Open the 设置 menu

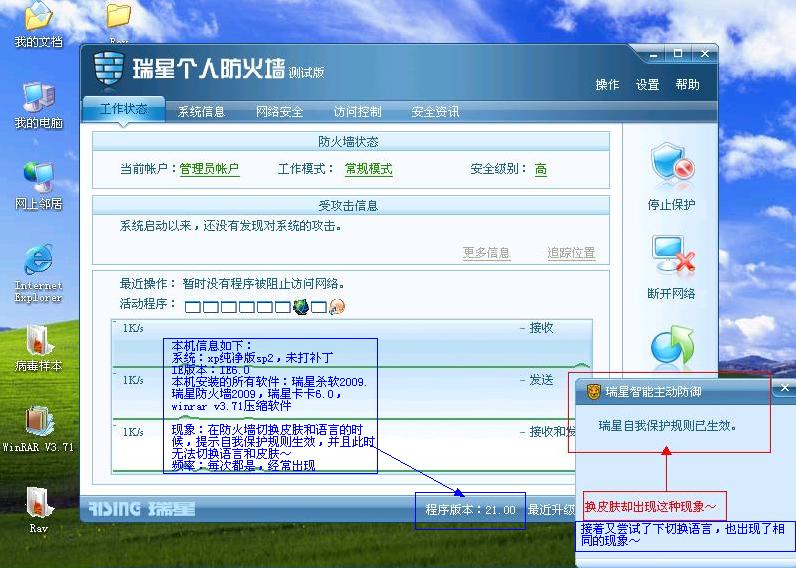(647, 85)
